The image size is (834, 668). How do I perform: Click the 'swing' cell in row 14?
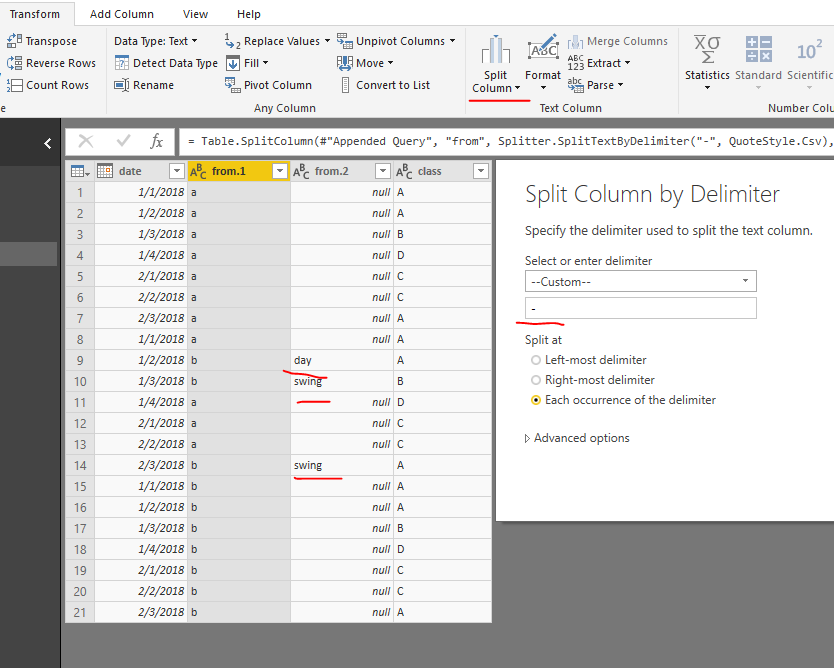pos(341,465)
